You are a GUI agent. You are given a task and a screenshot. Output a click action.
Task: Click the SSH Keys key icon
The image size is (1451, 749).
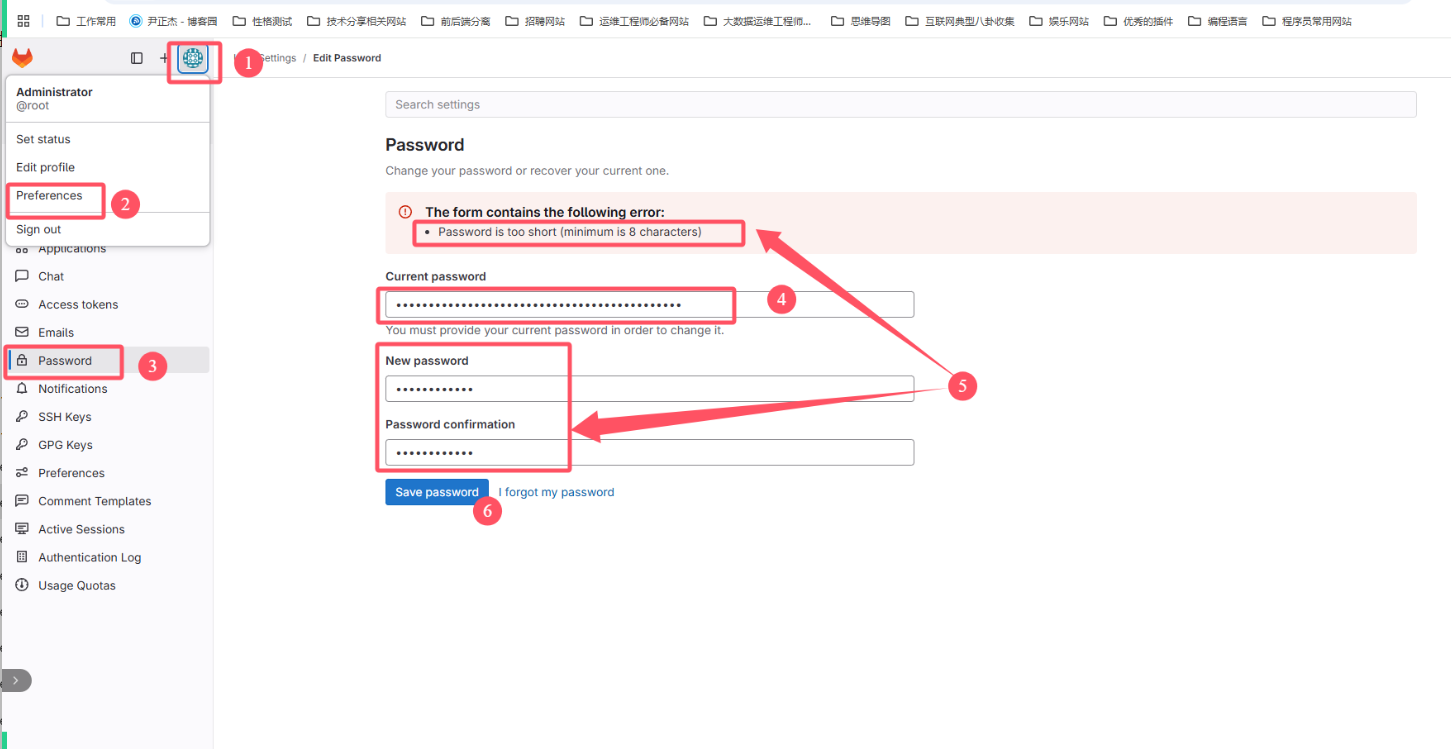pyautogui.click(x=22, y=416)
